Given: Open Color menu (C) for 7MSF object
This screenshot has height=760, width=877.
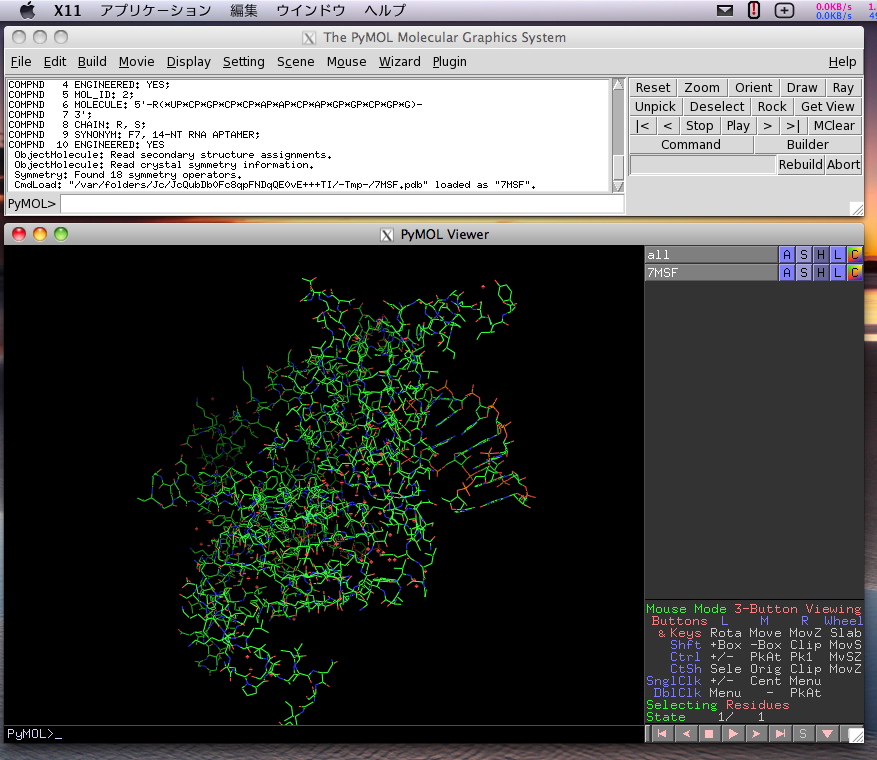Looking at the screenshot, I should (855, 272).
